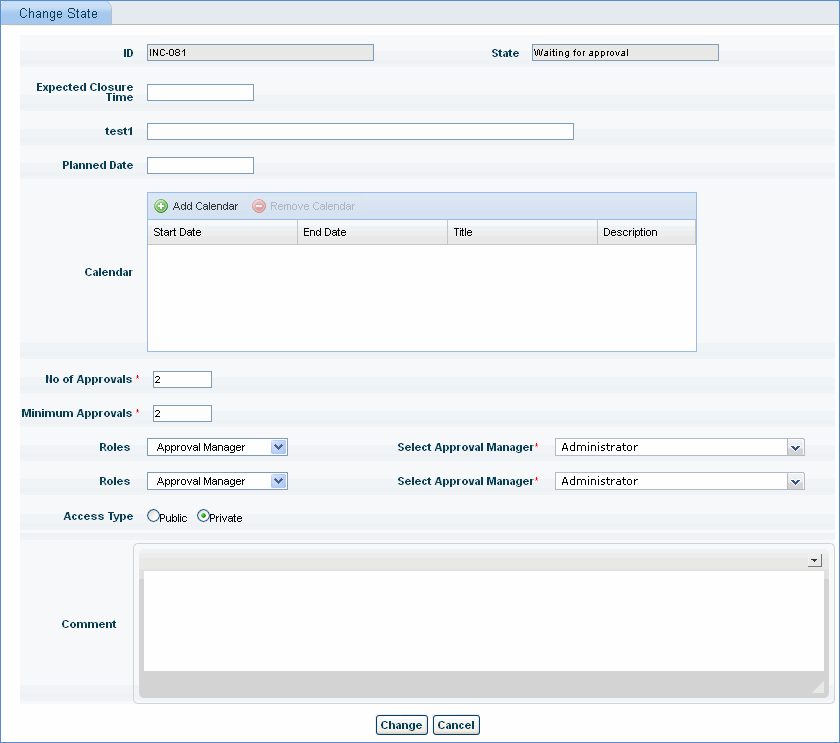840x743 pixels.
Task: Expand second Select Approval Manager combo box
Action: tap(795, 482)
